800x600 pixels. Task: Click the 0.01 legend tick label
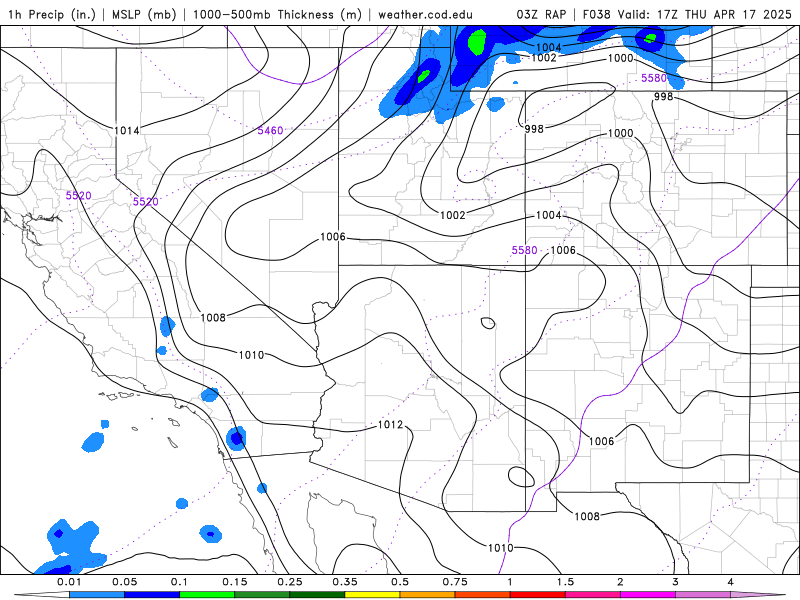[x=69, y=582]
